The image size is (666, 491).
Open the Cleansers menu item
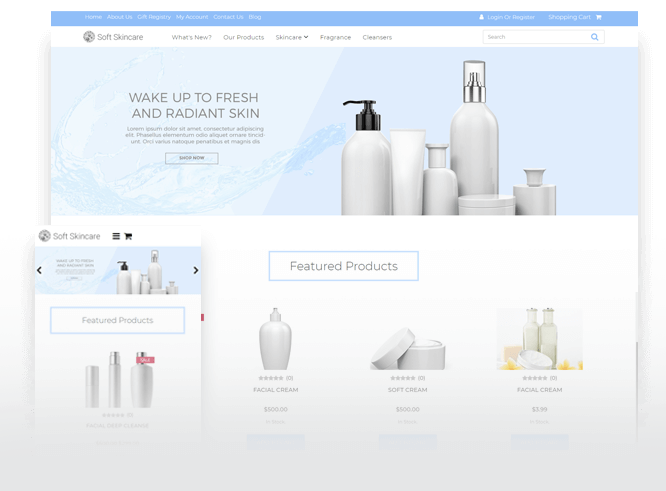(377, 37)
